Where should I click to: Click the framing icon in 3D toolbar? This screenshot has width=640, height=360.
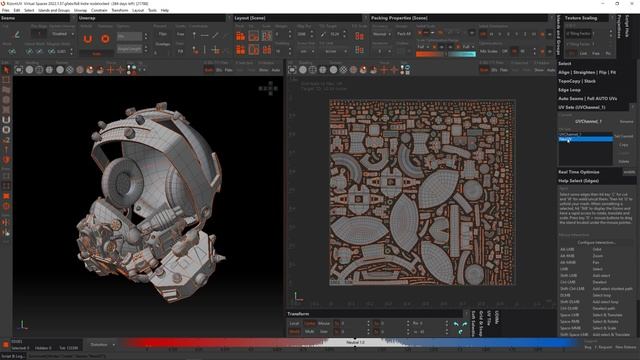[x=19, y=70]
